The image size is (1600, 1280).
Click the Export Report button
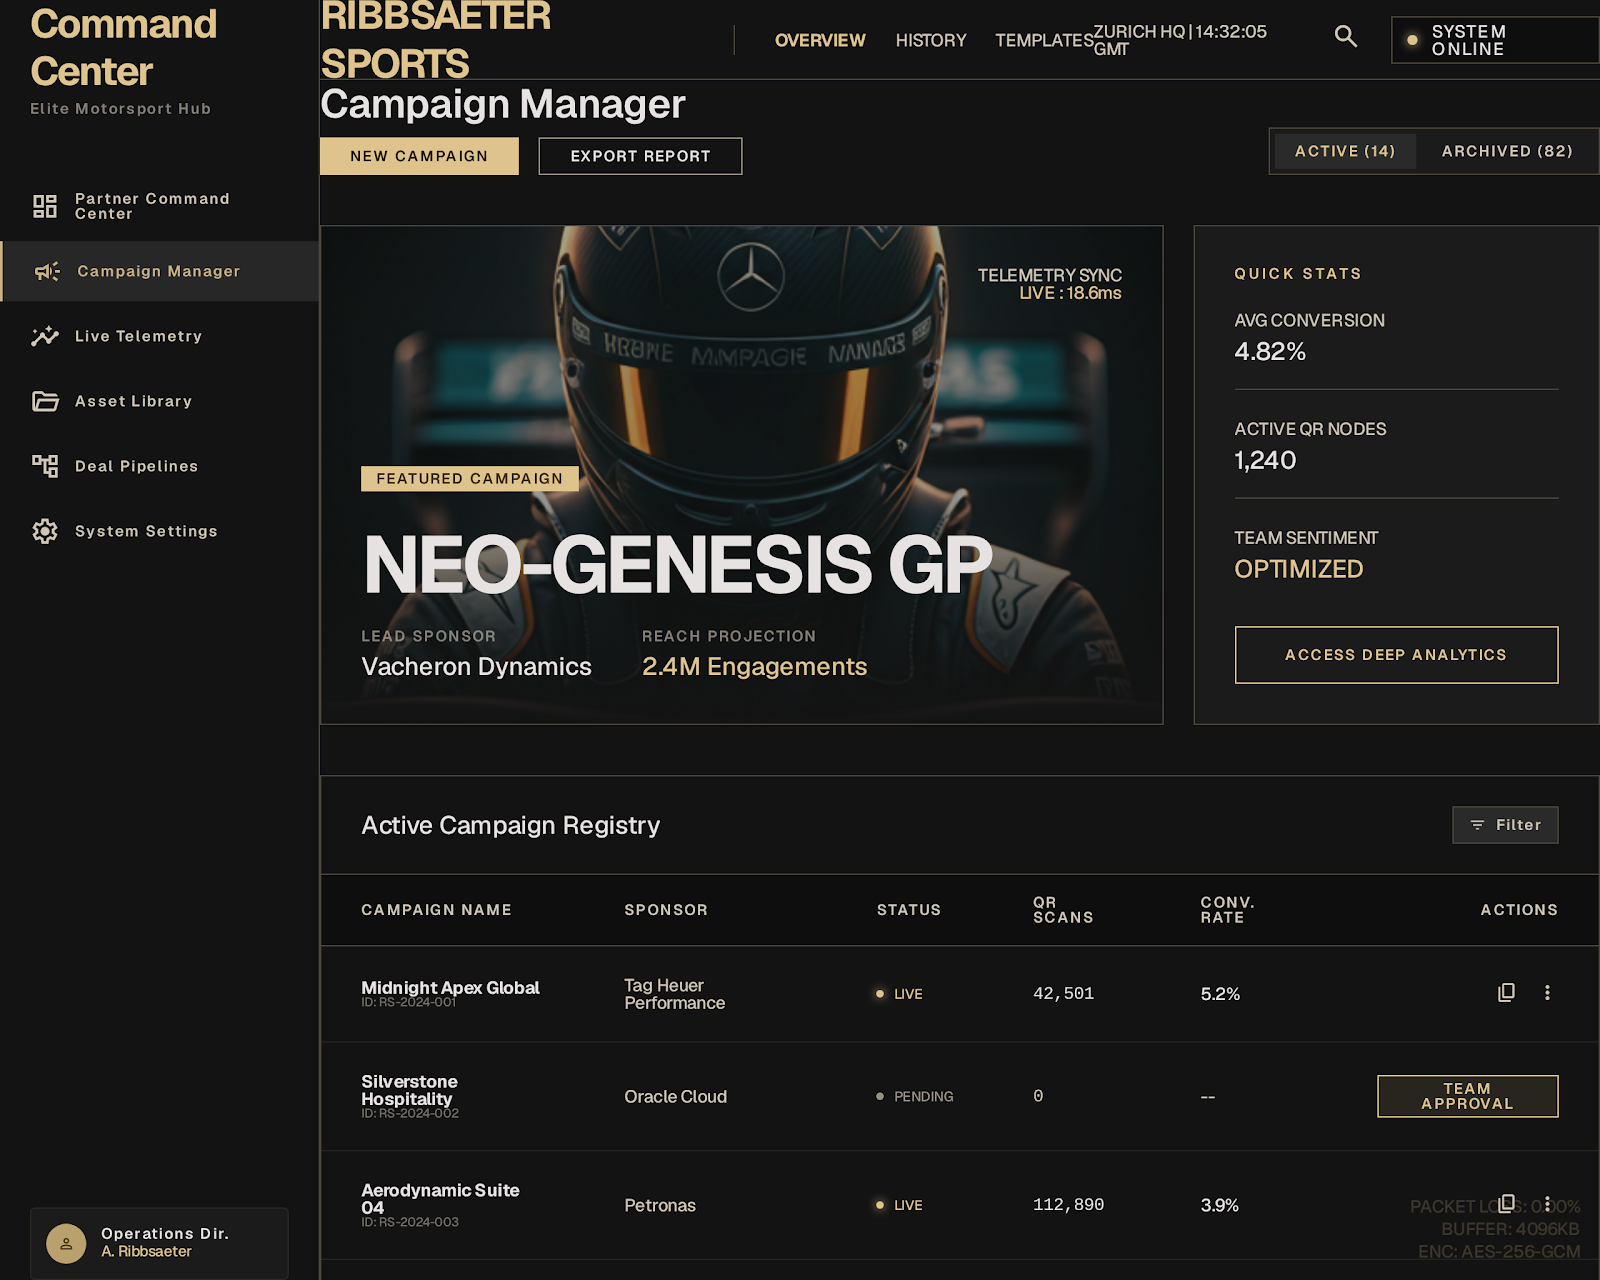click(x=640, y=156)
